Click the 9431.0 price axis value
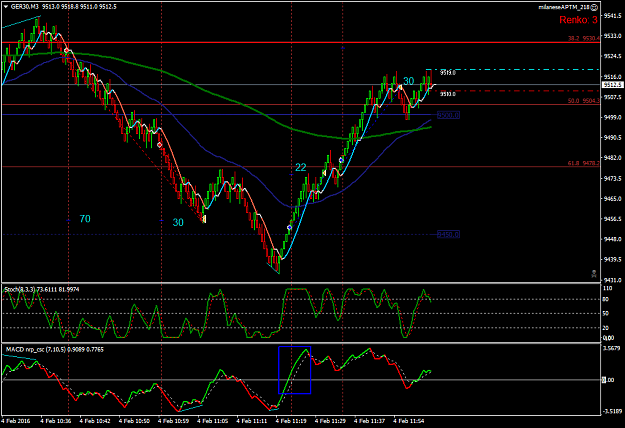Viewport: 625px width, 428px height. 613,280
